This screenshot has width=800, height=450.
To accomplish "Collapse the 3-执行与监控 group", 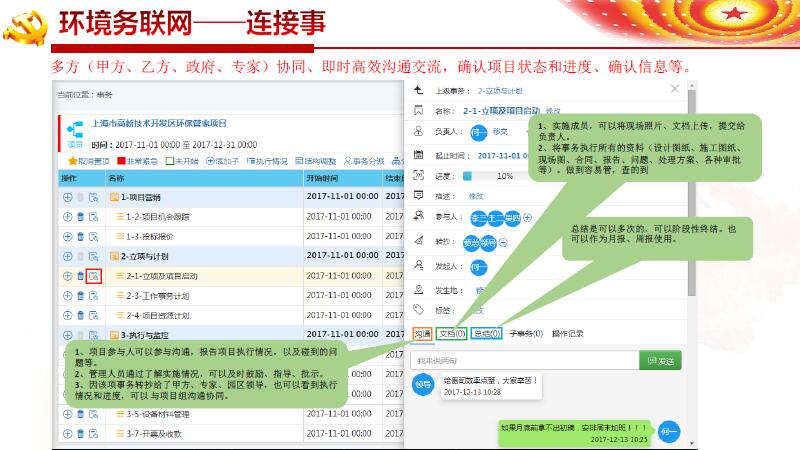I will click(x=114, y=334).
